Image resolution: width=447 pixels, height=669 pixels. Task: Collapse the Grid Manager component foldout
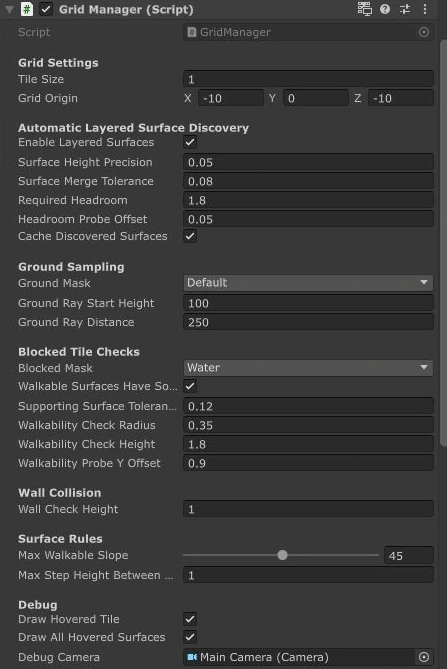coord(9,9)
